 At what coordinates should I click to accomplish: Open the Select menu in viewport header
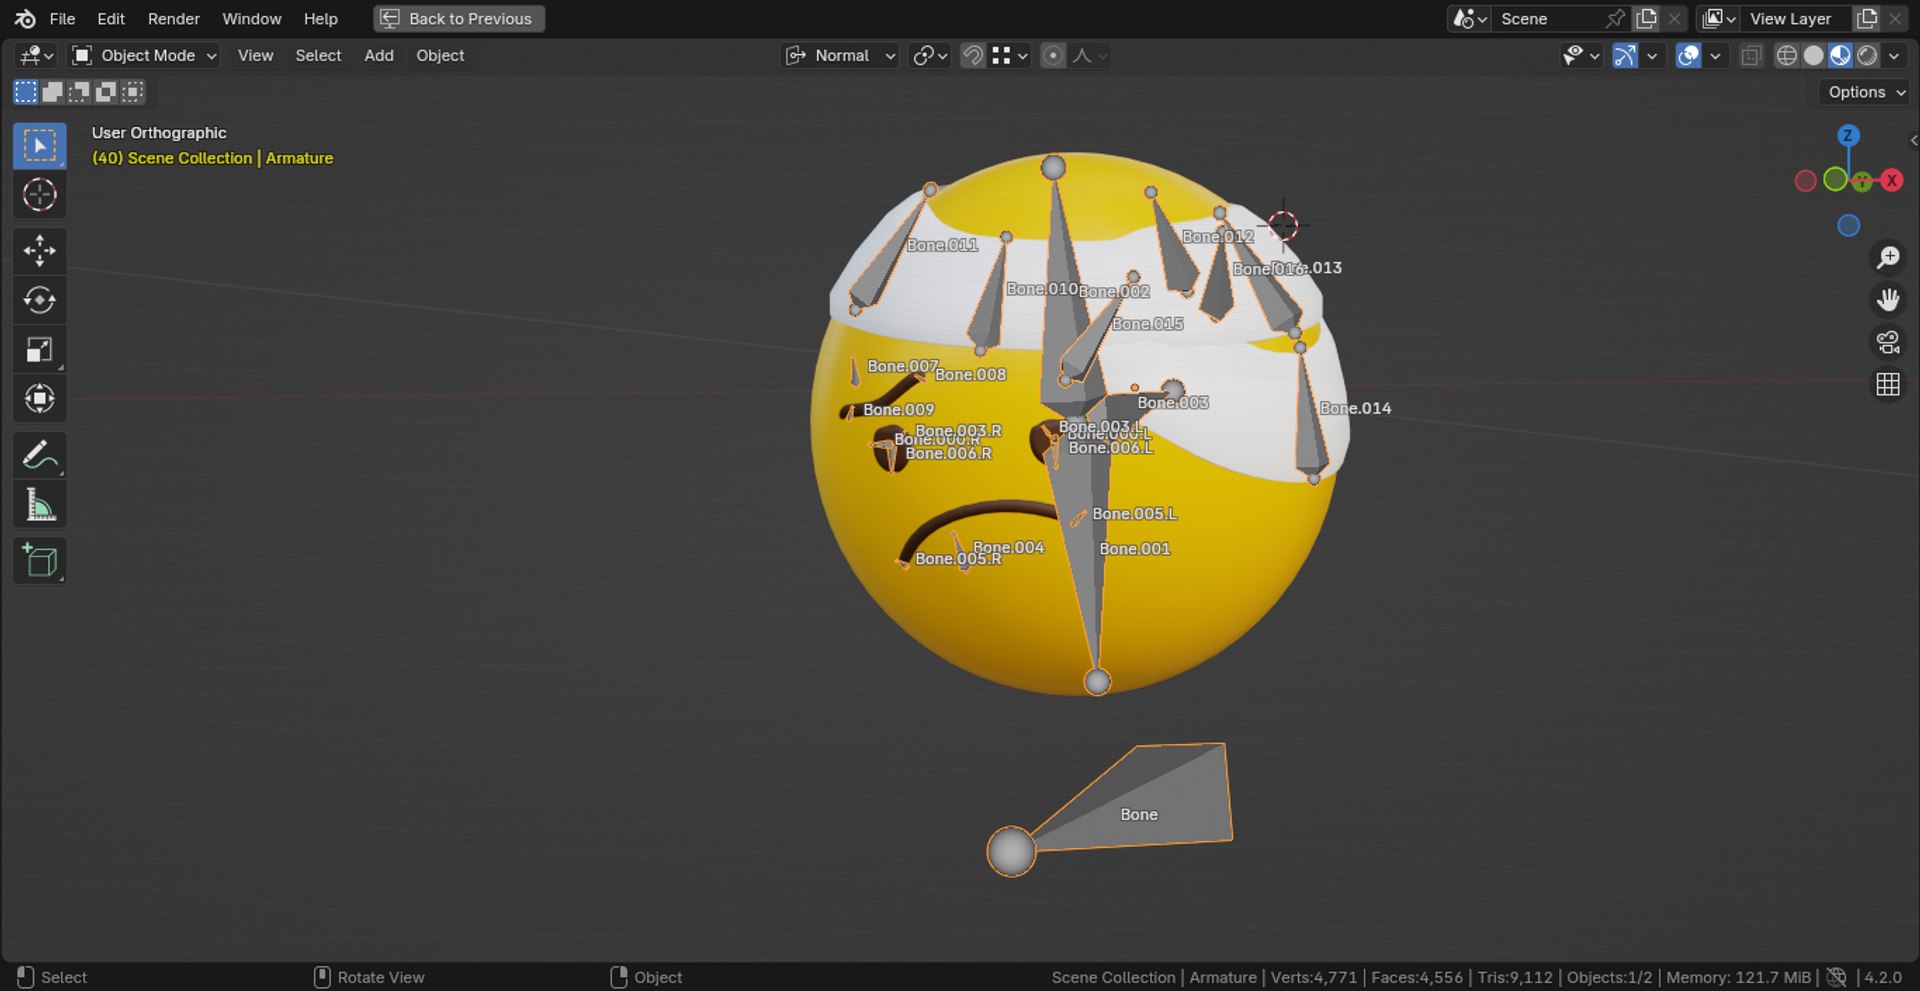coord(318,56)
